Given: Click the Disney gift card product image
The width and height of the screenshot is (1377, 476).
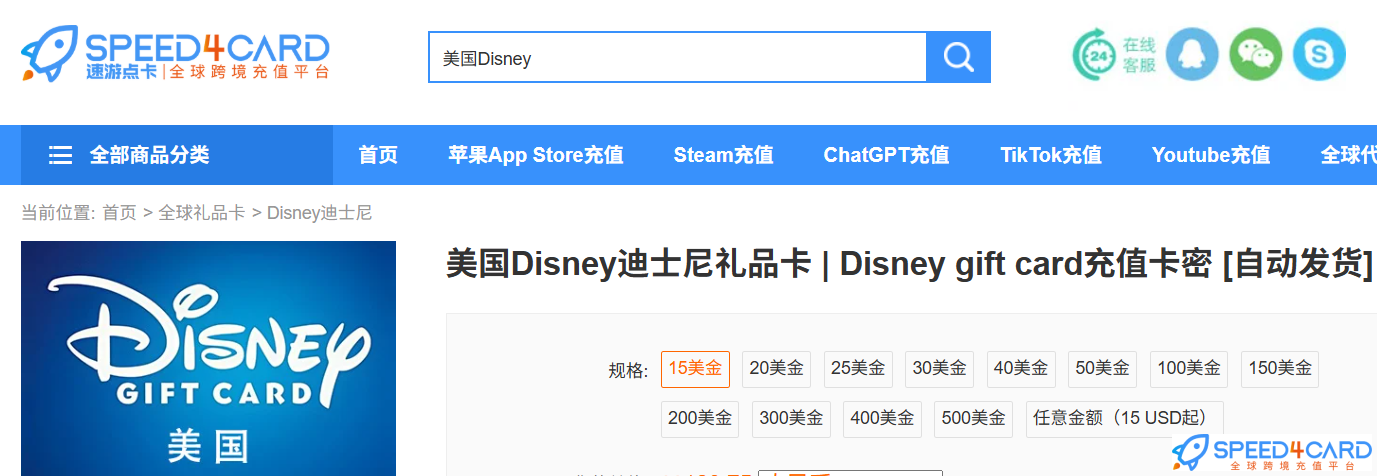Looking at the screenshot, I should pos(208,358).
